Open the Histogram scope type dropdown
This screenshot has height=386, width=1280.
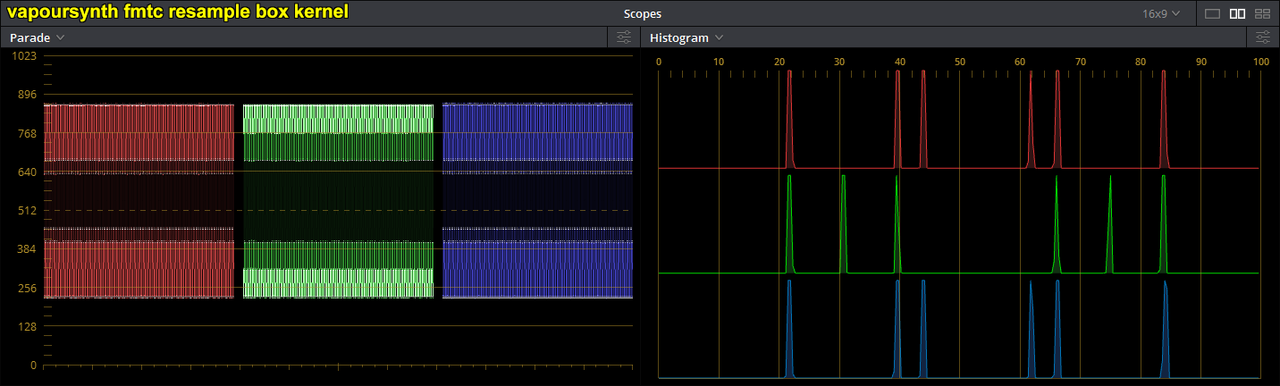686,38
